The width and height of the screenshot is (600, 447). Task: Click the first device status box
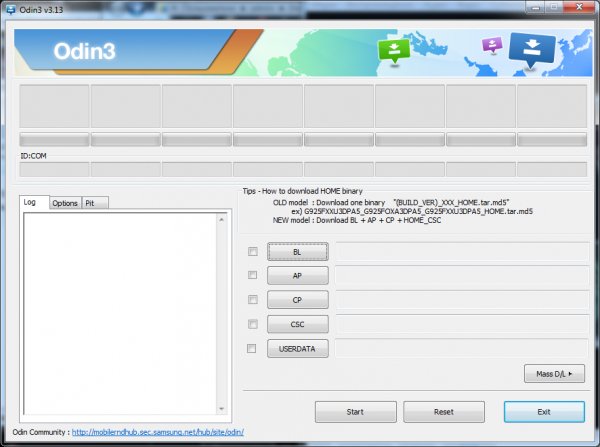[54, 106]
